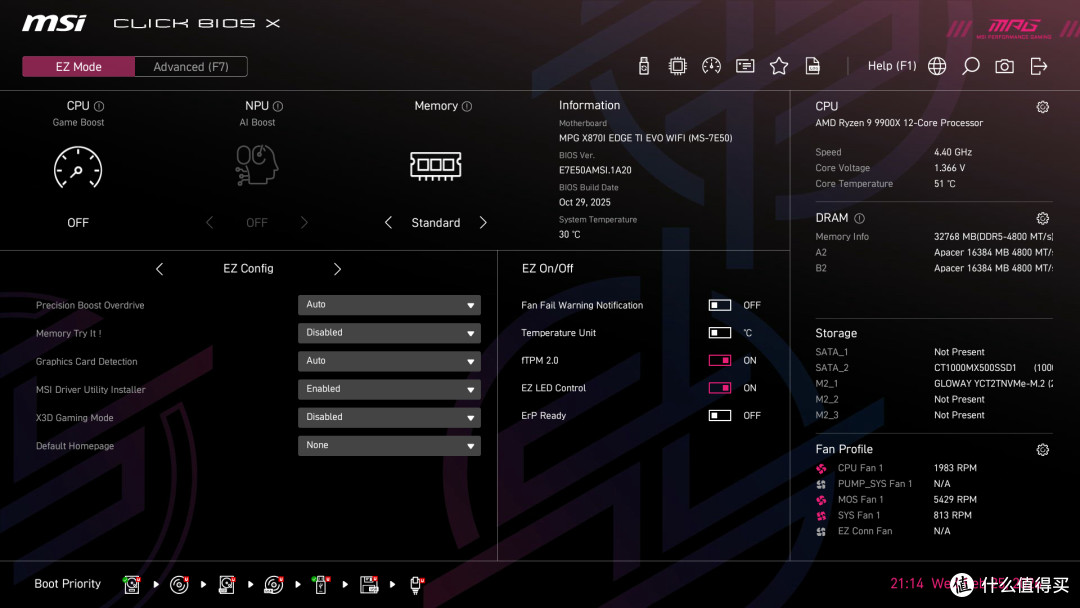Click SYS Fan 1 fan icon
This screenshot has width=1080, height=608.
tap(821, 516)
